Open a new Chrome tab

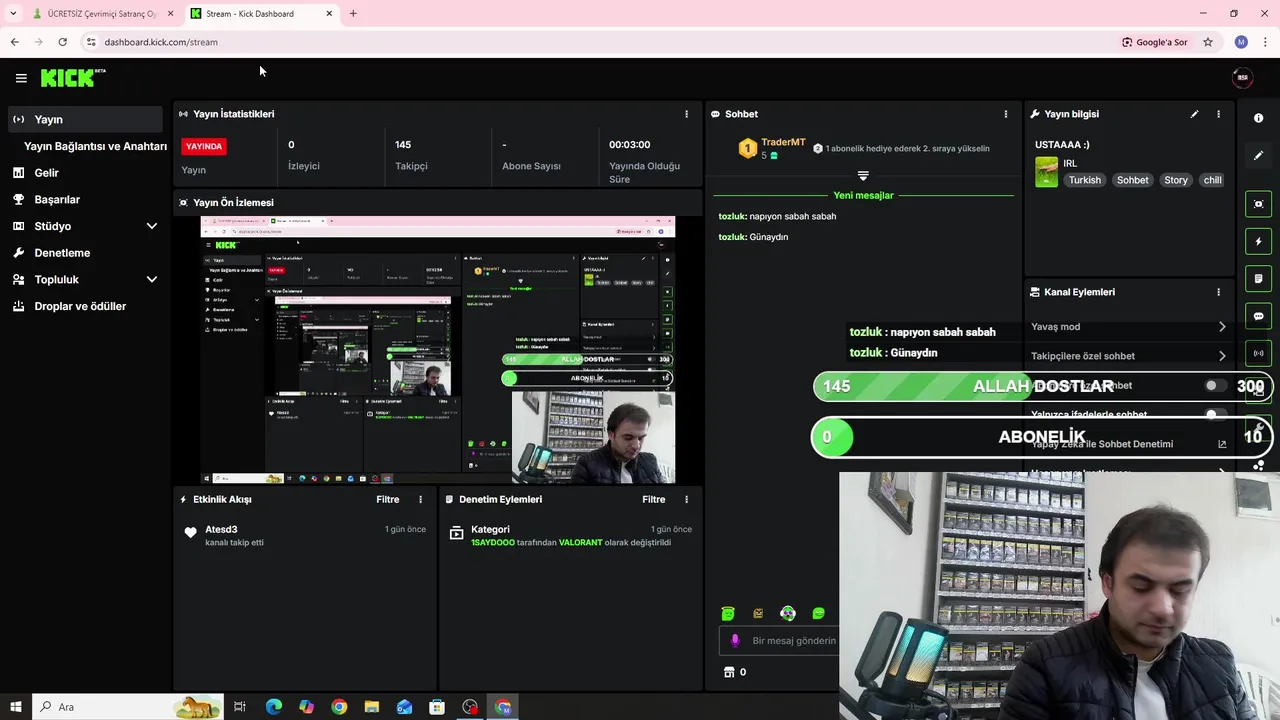point(353,13)
